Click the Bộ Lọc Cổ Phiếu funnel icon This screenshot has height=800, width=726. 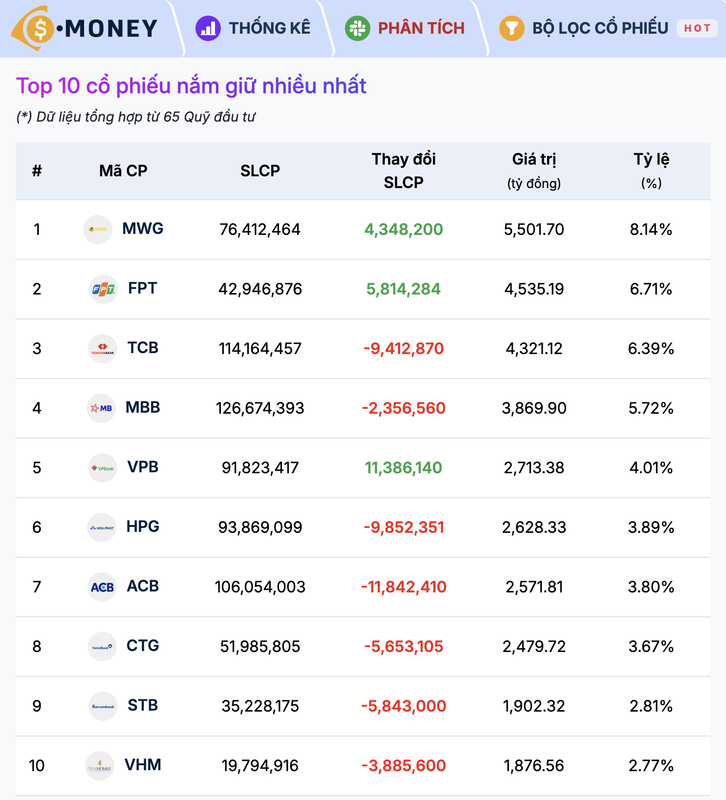tap(511, 28)
